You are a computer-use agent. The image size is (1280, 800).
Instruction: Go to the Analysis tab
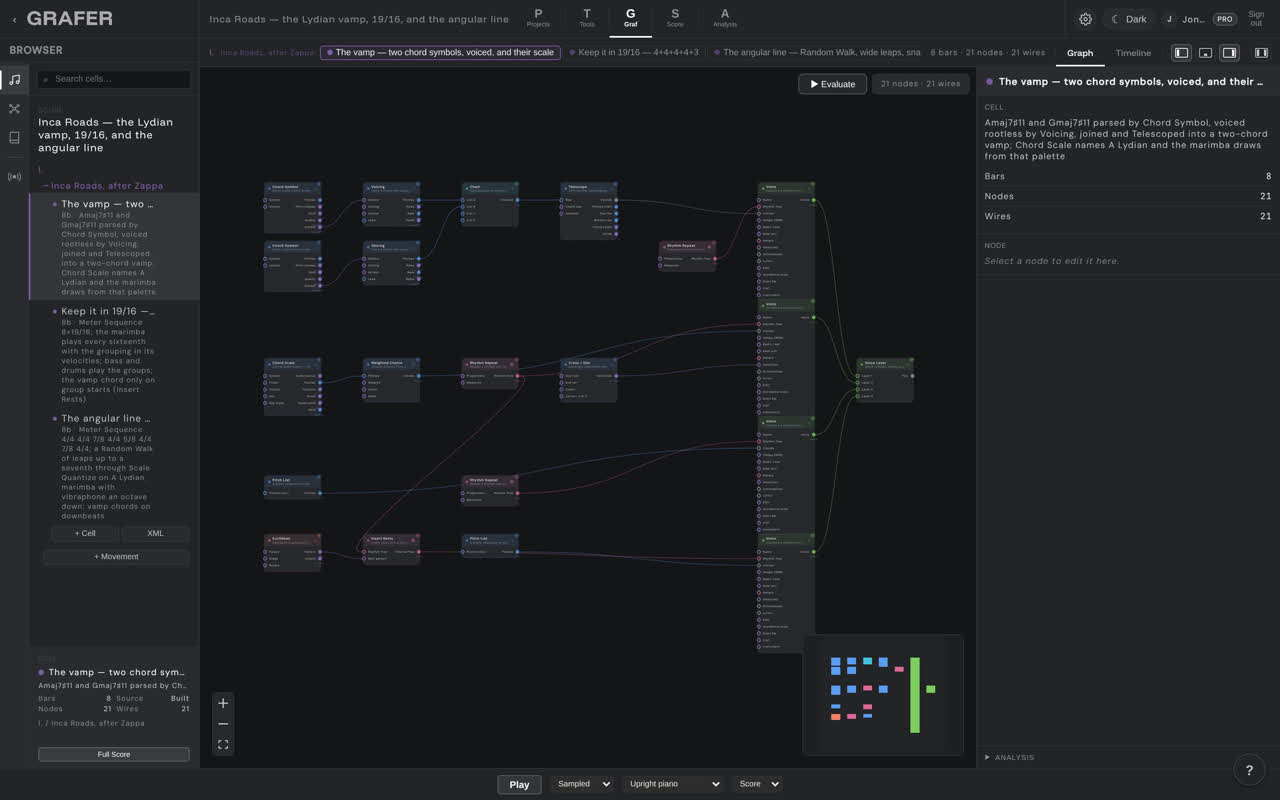pyautogui.click(x=725, y=18)
